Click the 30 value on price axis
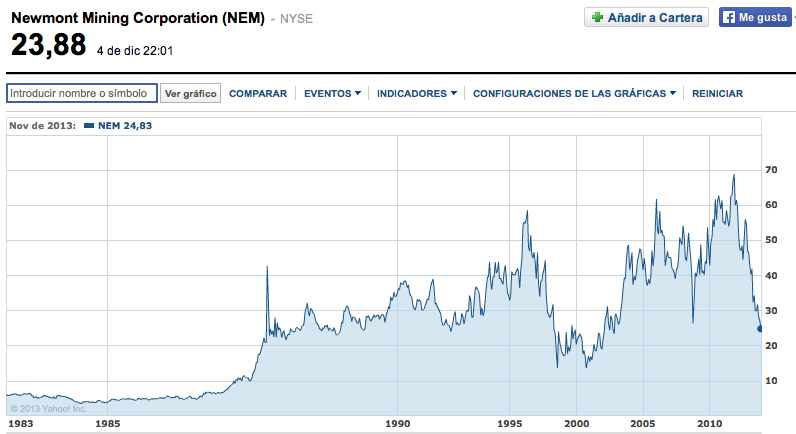 [x=771, y=311]
